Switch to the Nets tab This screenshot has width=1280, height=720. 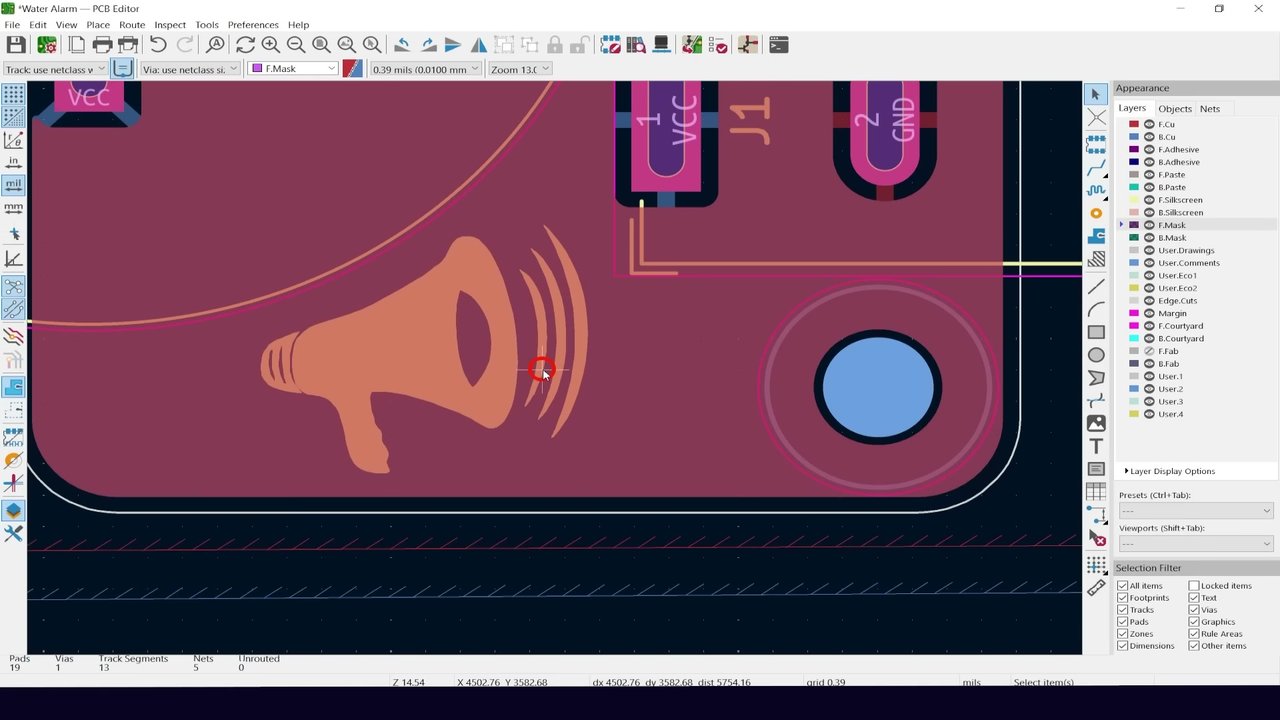point(1210,108)
